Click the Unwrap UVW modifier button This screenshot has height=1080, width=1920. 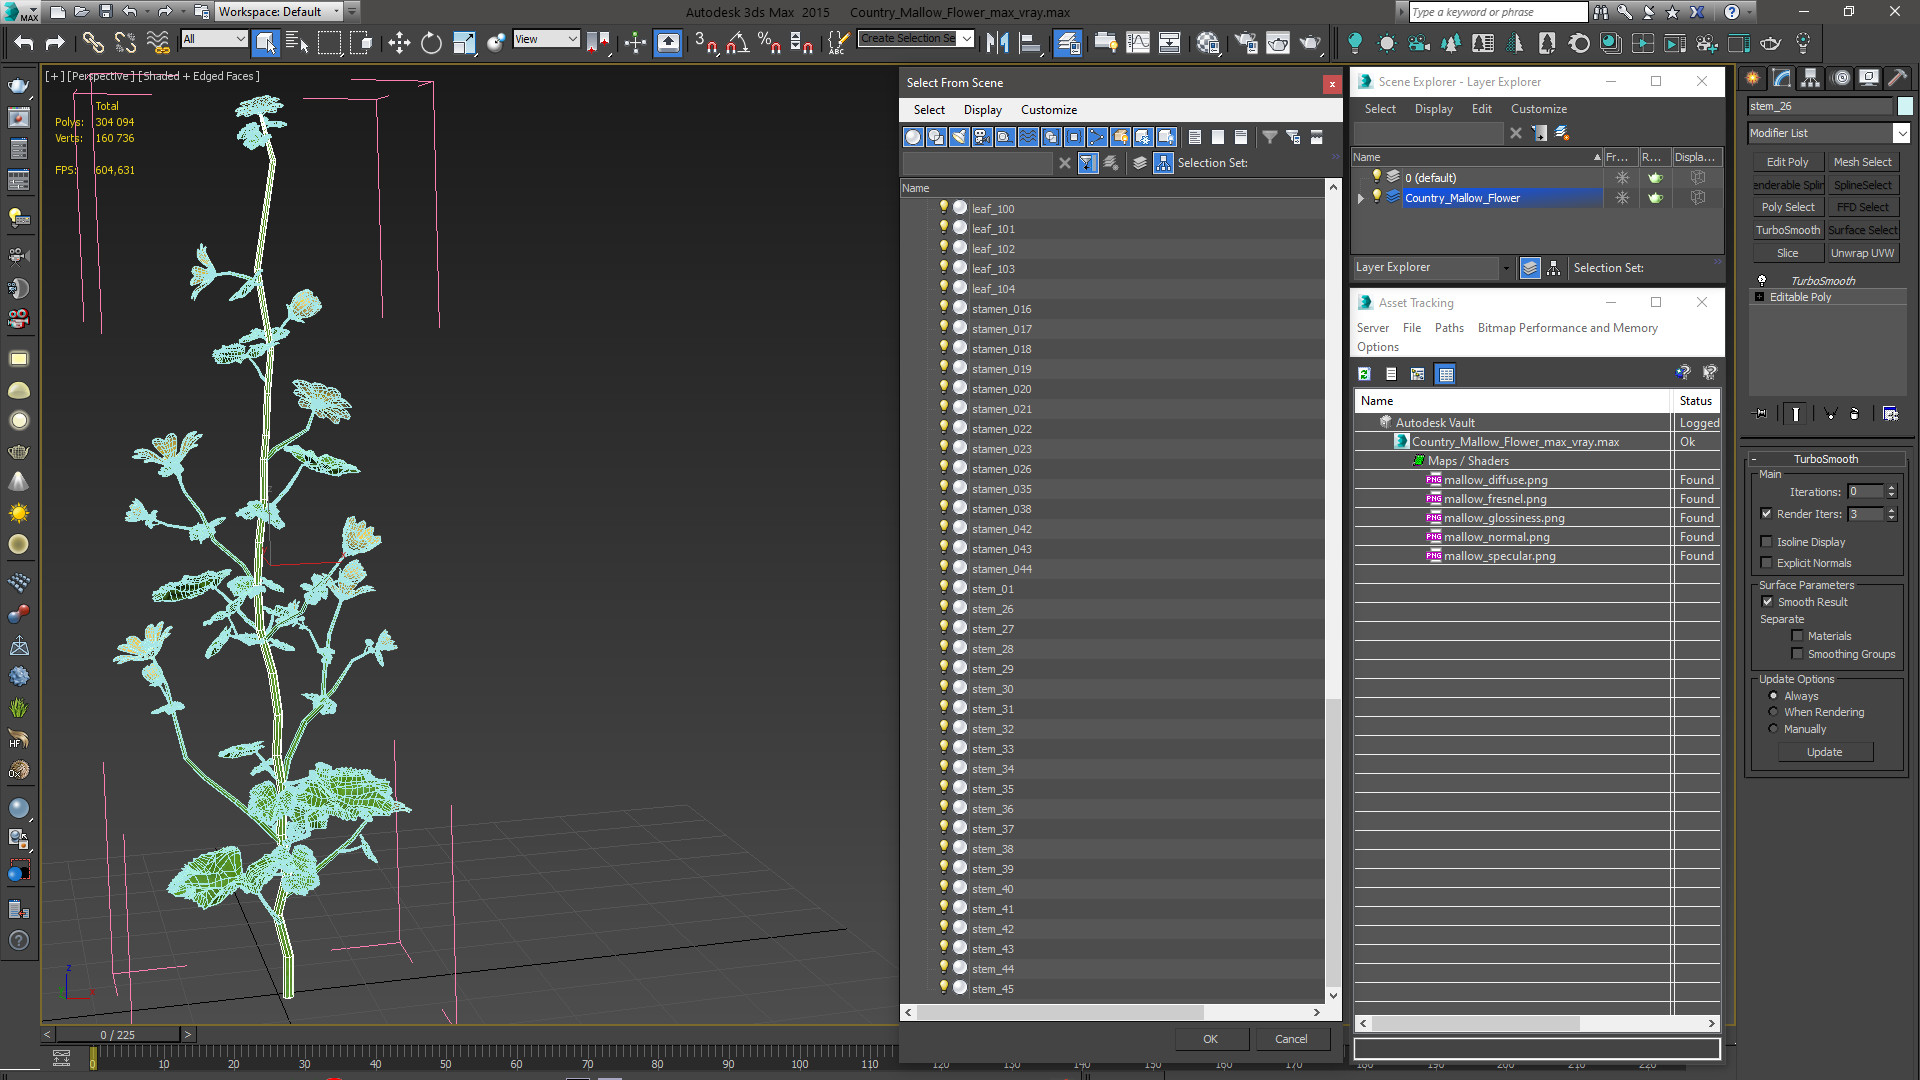click(x=1862, y=253)
